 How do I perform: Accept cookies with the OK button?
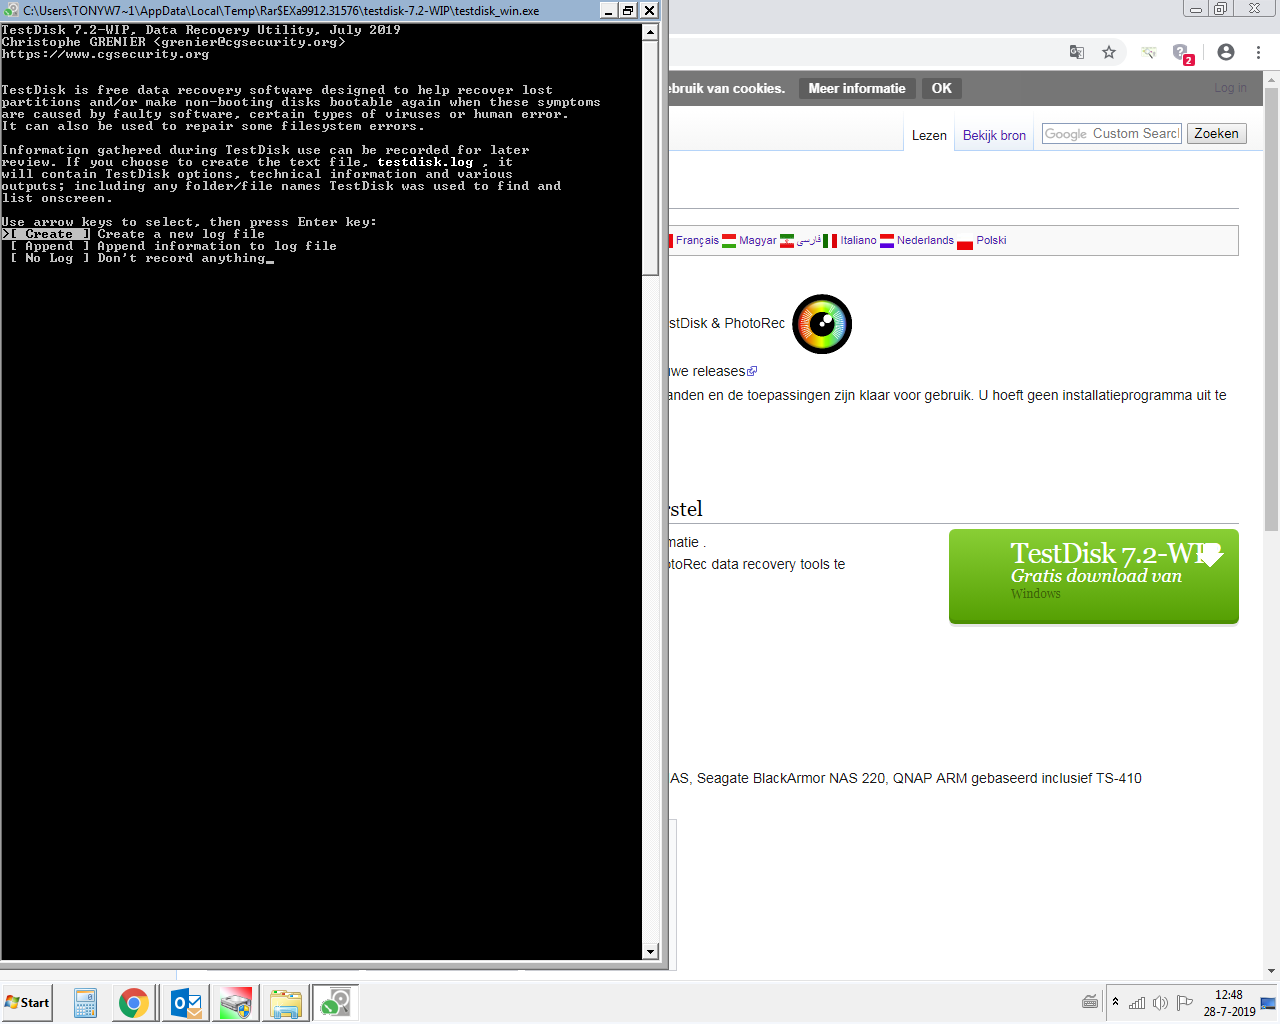click(942, 88)
